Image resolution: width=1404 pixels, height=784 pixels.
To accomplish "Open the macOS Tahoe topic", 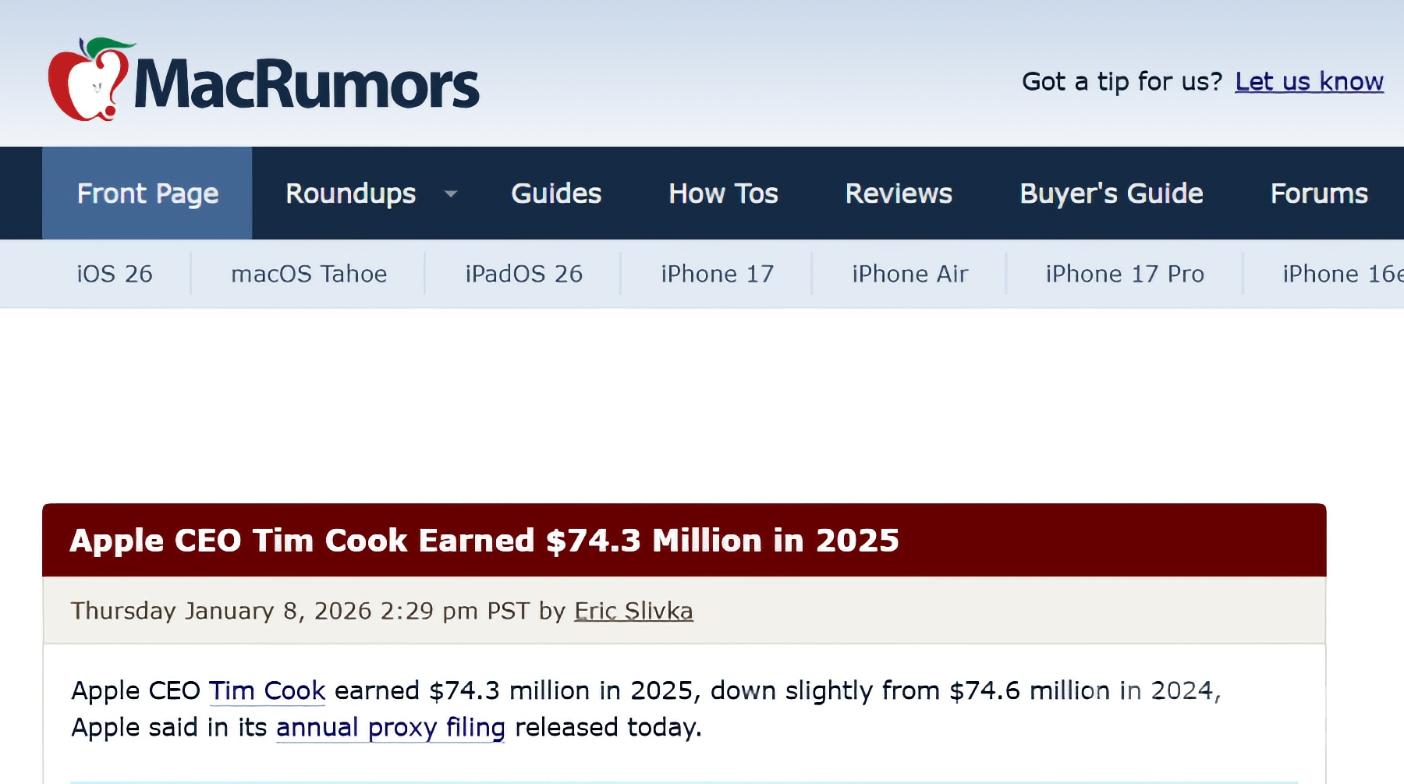I will pos(309,274).
